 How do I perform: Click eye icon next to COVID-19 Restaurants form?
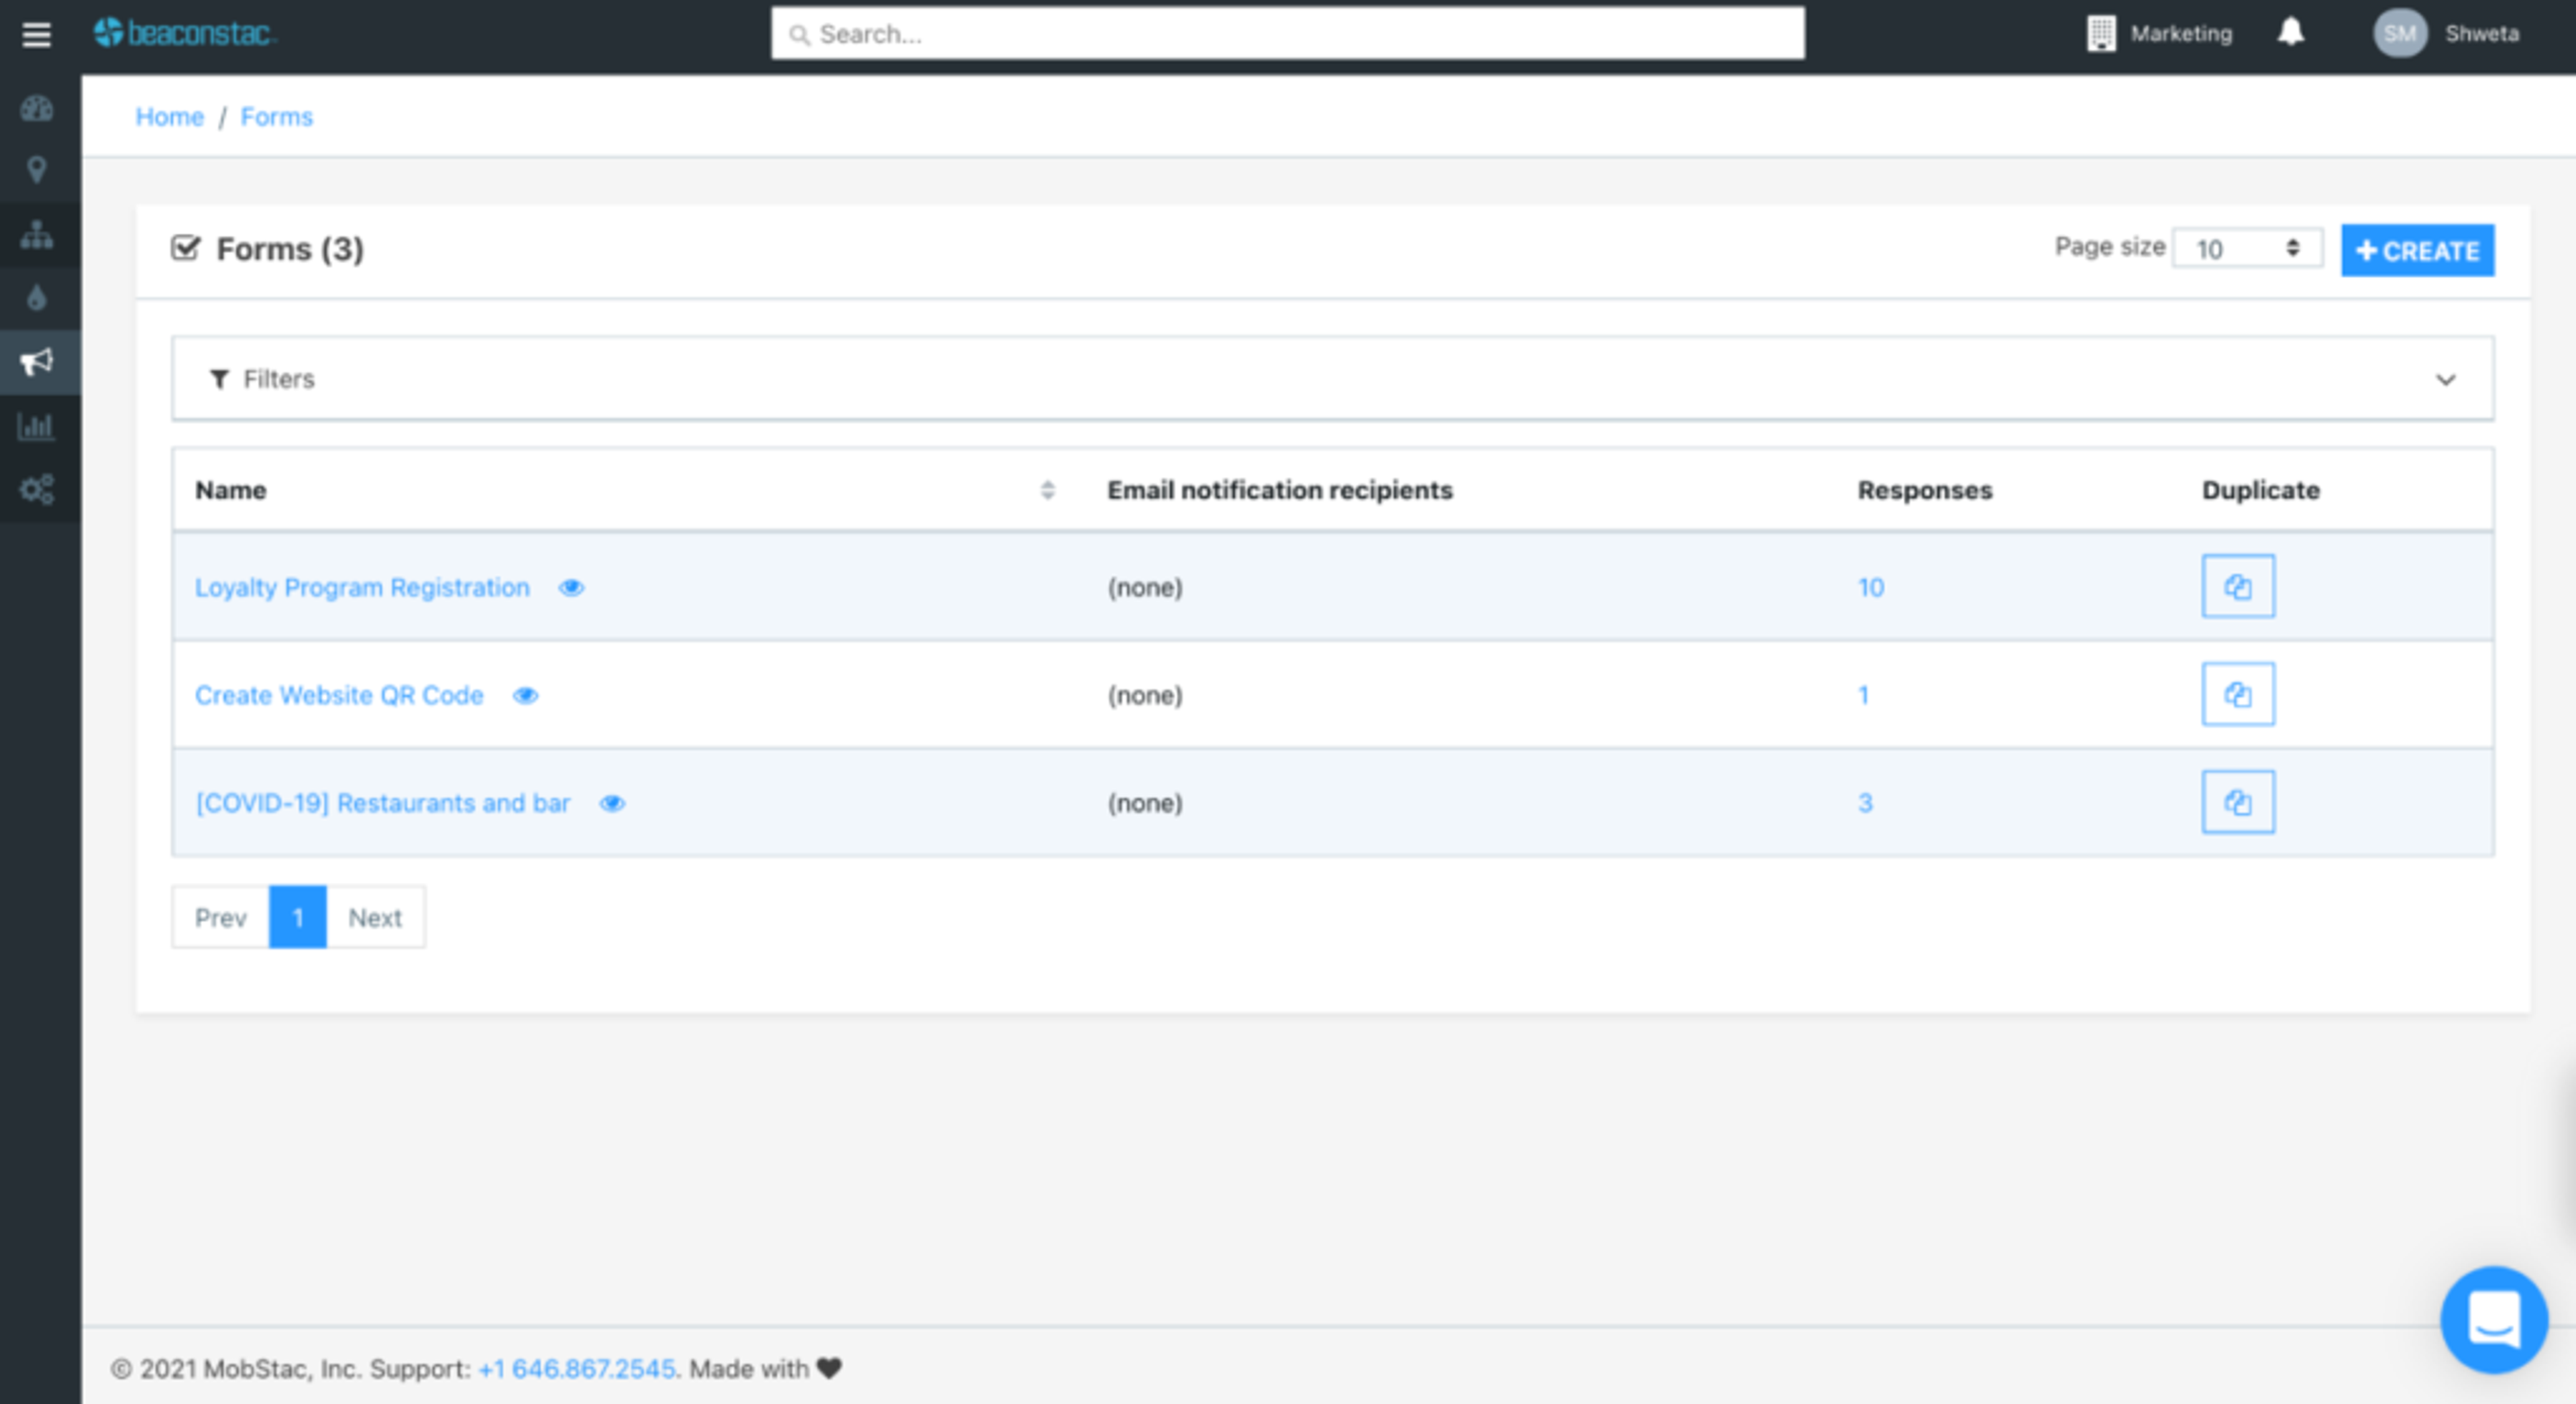click(x=612, y=804)
